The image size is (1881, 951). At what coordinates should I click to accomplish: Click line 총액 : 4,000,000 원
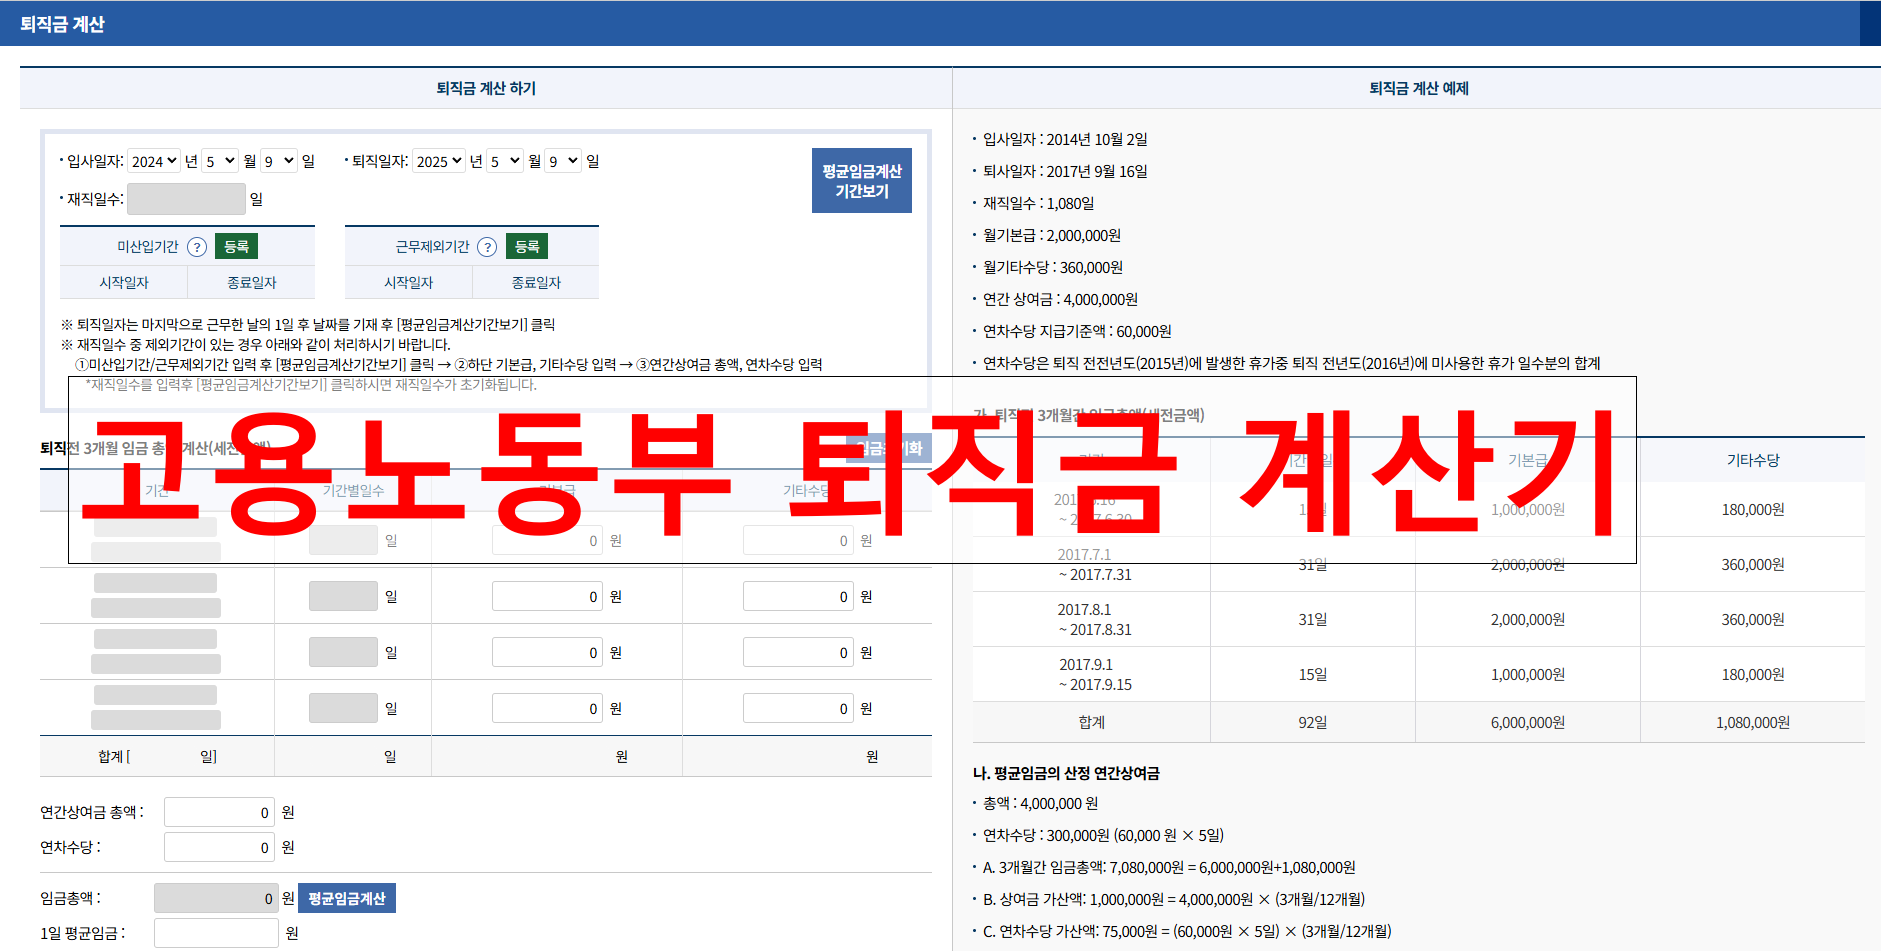(1040, 803)
